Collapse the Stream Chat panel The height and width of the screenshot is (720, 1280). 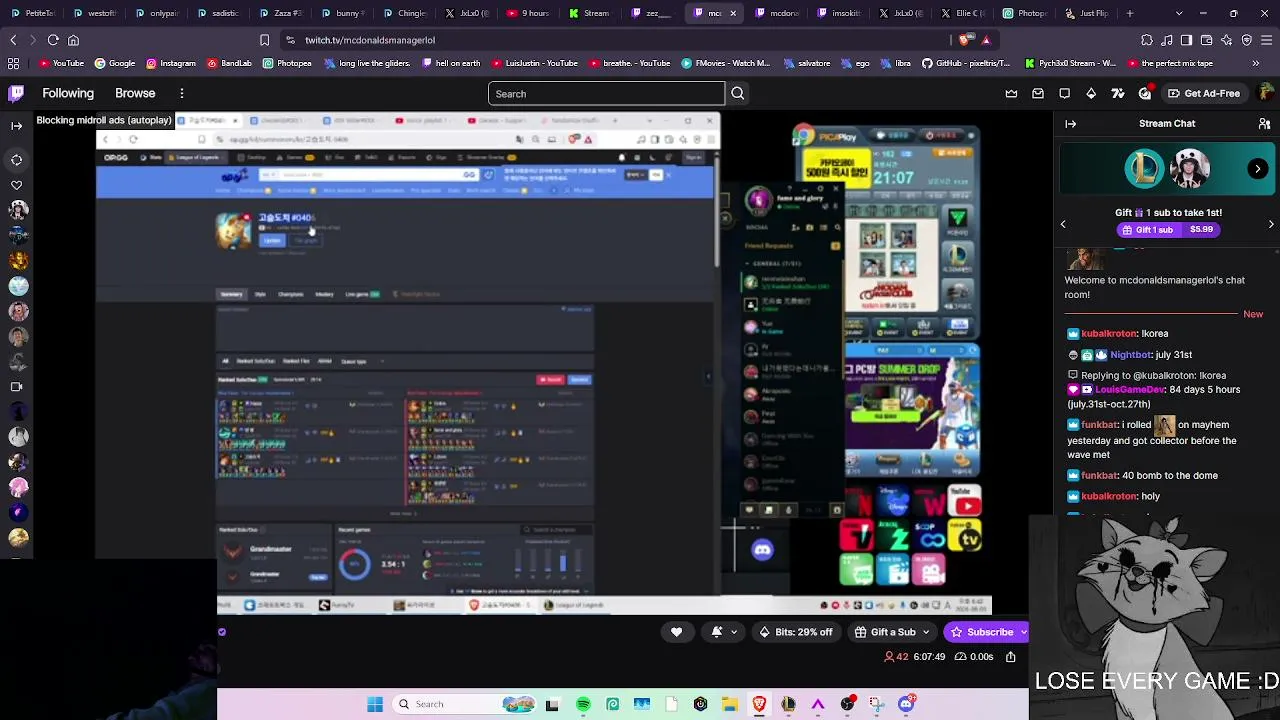[x=1071, y=124]
